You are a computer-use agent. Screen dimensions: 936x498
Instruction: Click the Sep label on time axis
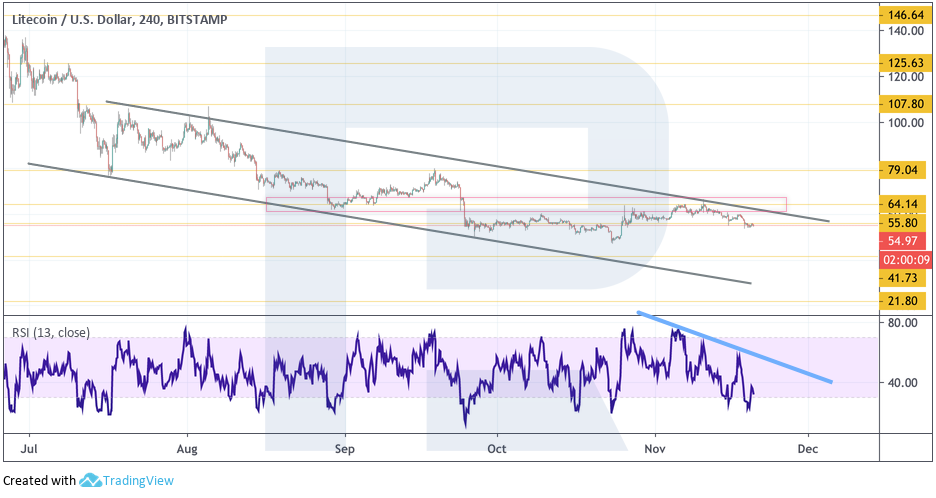[343, 450]
